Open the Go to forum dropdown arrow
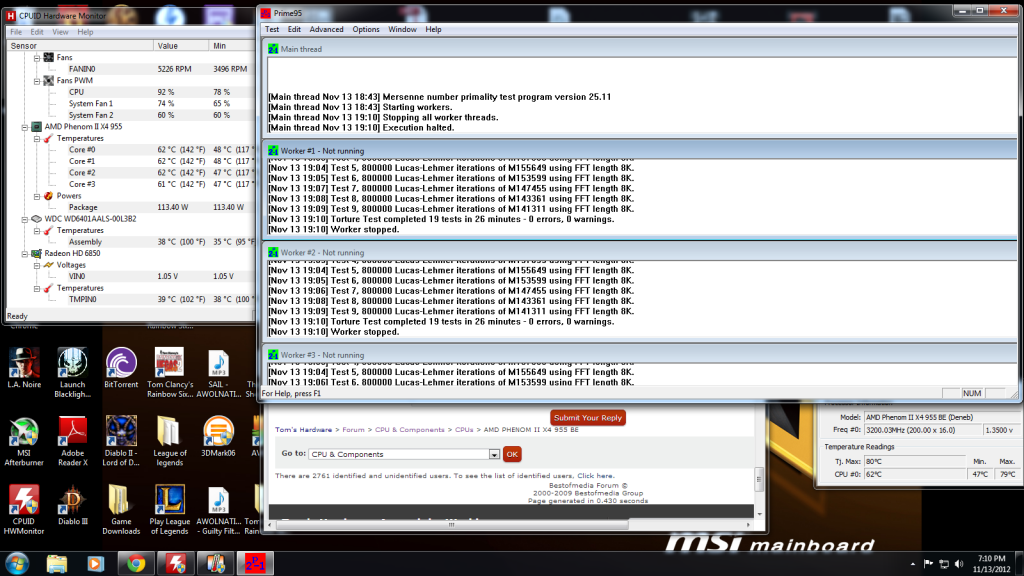This screenshot has width=1024, height=576. (494, 455)
